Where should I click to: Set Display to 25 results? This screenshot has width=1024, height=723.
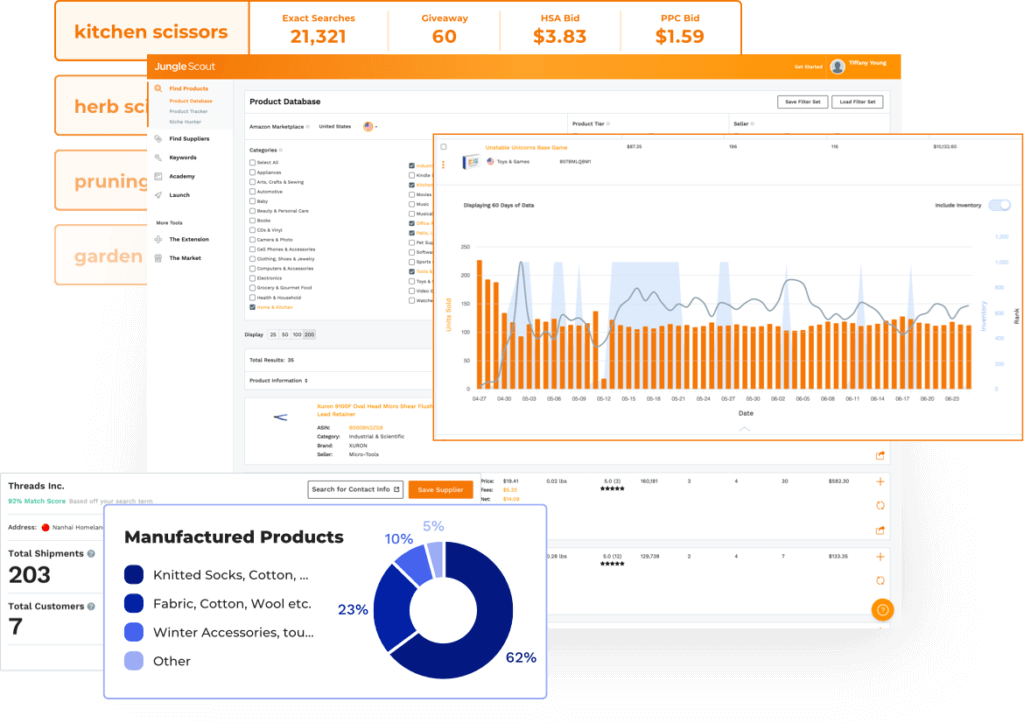[x=273, y=334]
